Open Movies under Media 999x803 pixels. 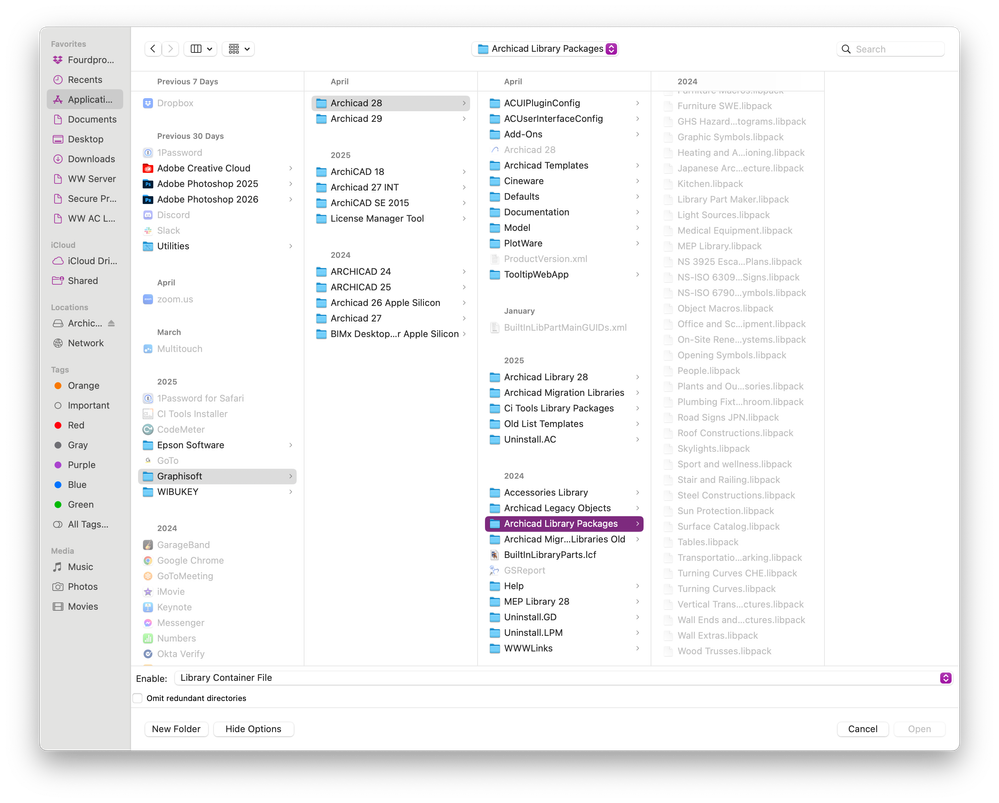tap(85, 606)
